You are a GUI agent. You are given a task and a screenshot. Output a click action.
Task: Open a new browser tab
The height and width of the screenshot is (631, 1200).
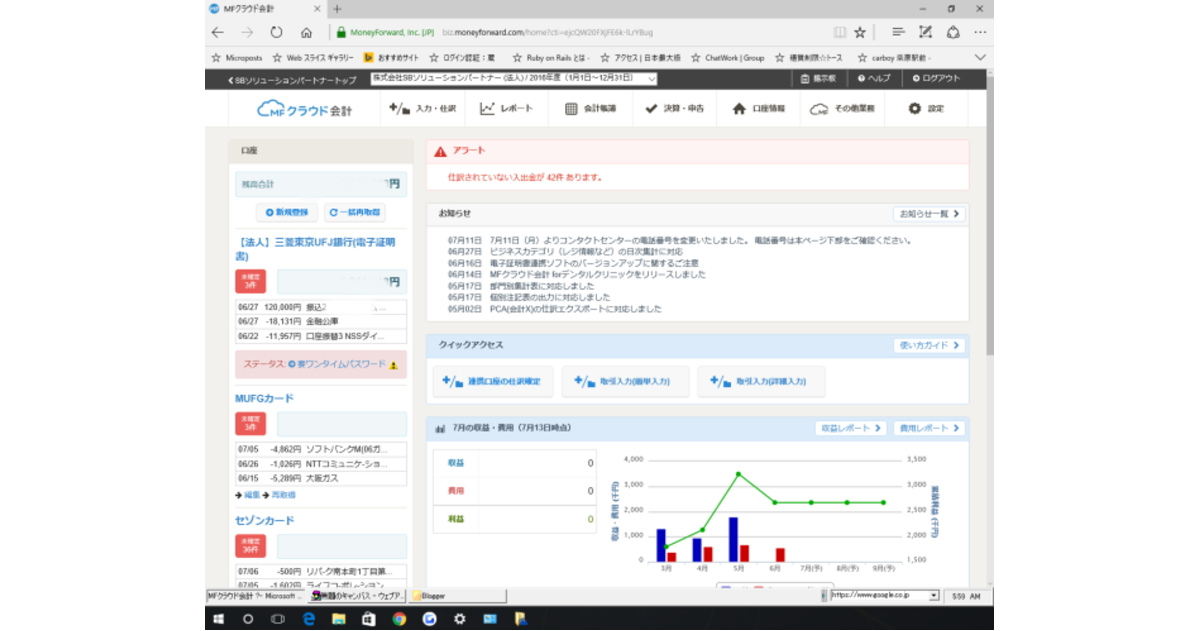coord(337,8)
